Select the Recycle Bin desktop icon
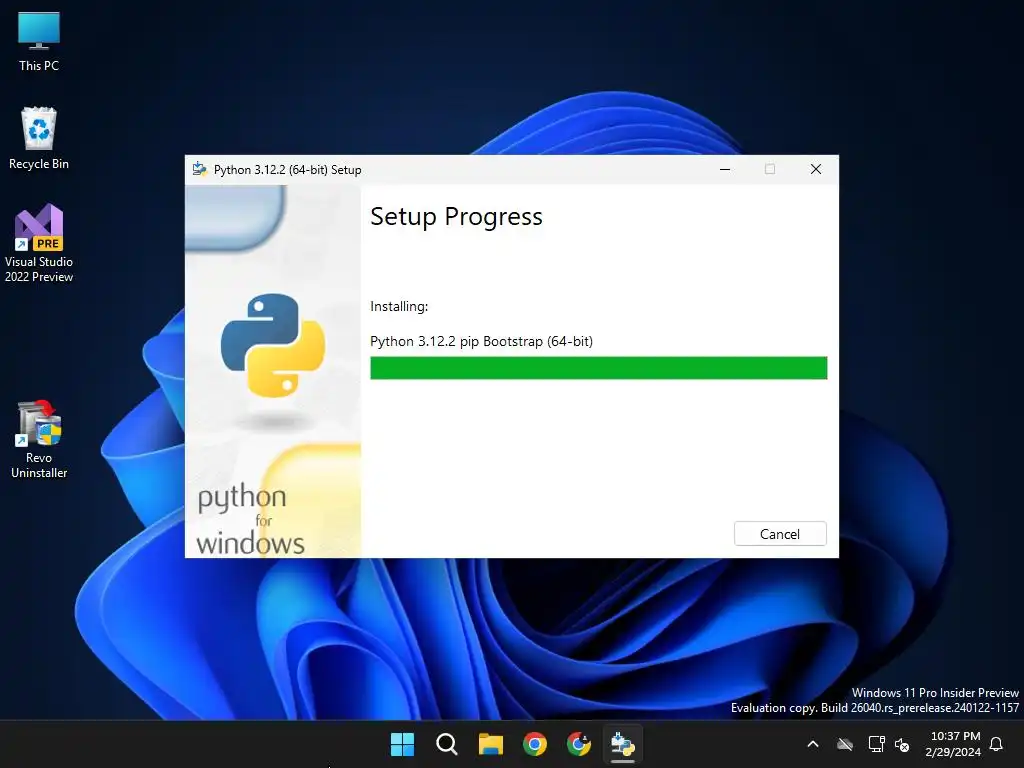 pos(39,138)
